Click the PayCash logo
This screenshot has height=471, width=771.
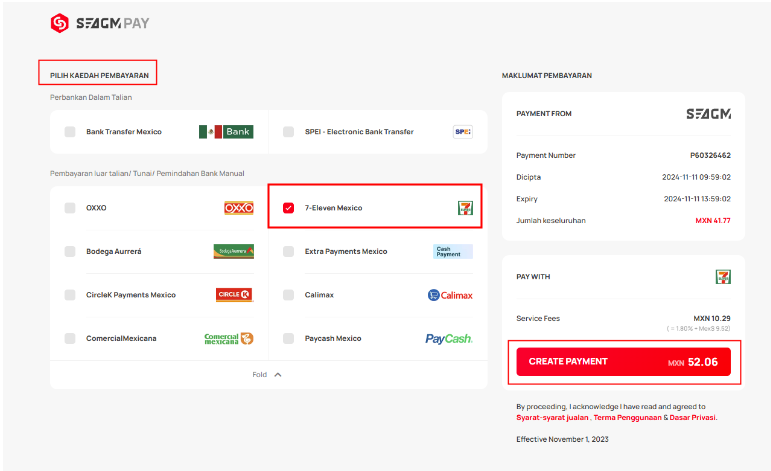coord(449,339)
